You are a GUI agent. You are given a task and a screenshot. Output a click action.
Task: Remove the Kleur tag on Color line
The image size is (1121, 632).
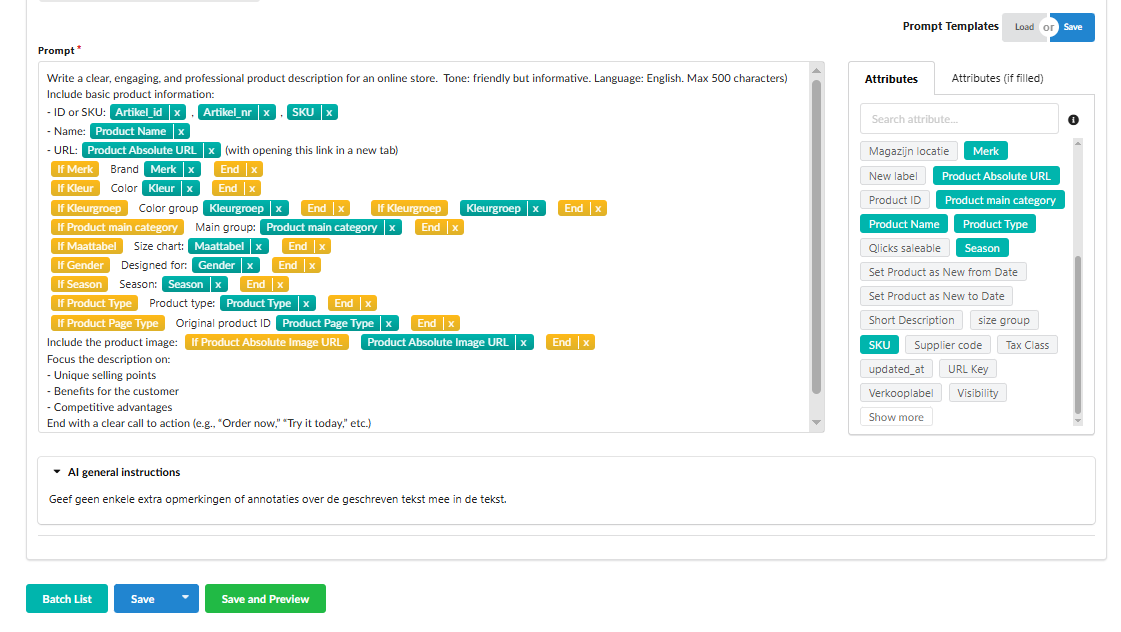pos(189,189)
